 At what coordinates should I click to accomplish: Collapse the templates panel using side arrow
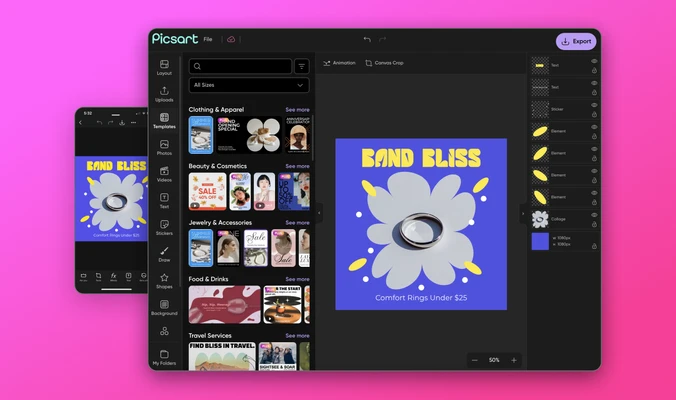coord(319,212)
